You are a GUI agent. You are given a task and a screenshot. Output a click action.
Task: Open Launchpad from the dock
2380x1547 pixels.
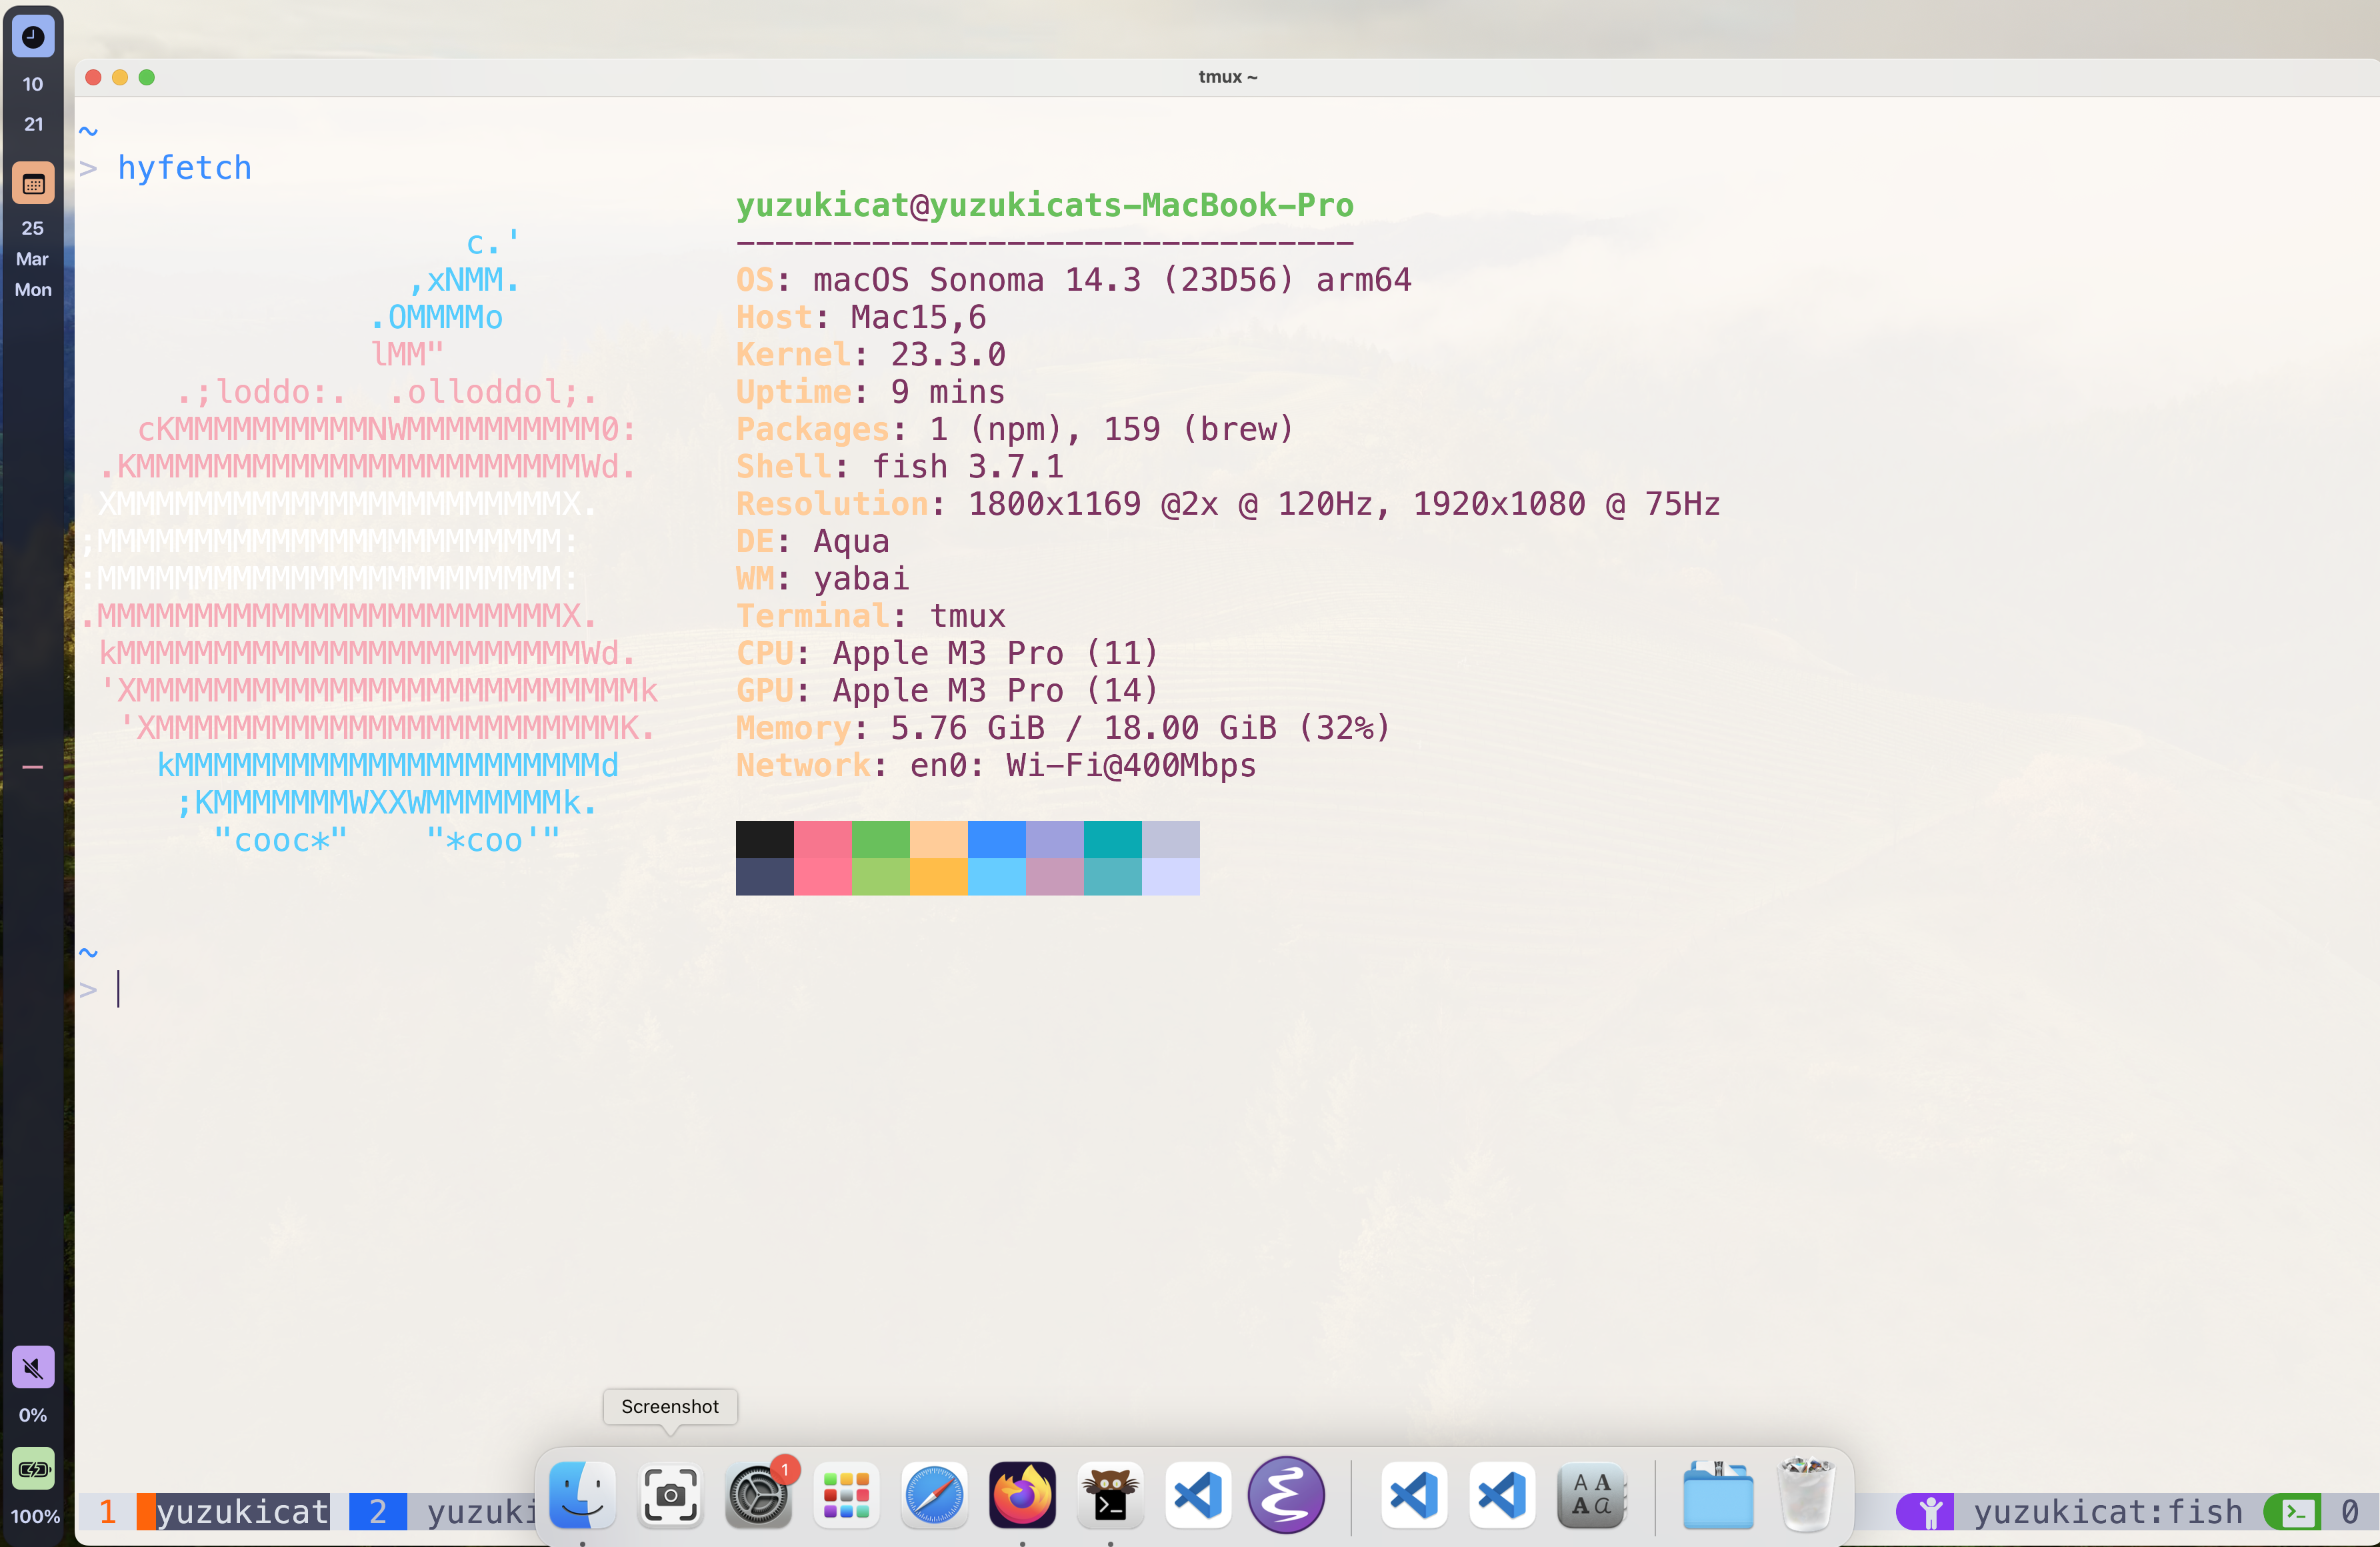click(x=846, y=1494)
